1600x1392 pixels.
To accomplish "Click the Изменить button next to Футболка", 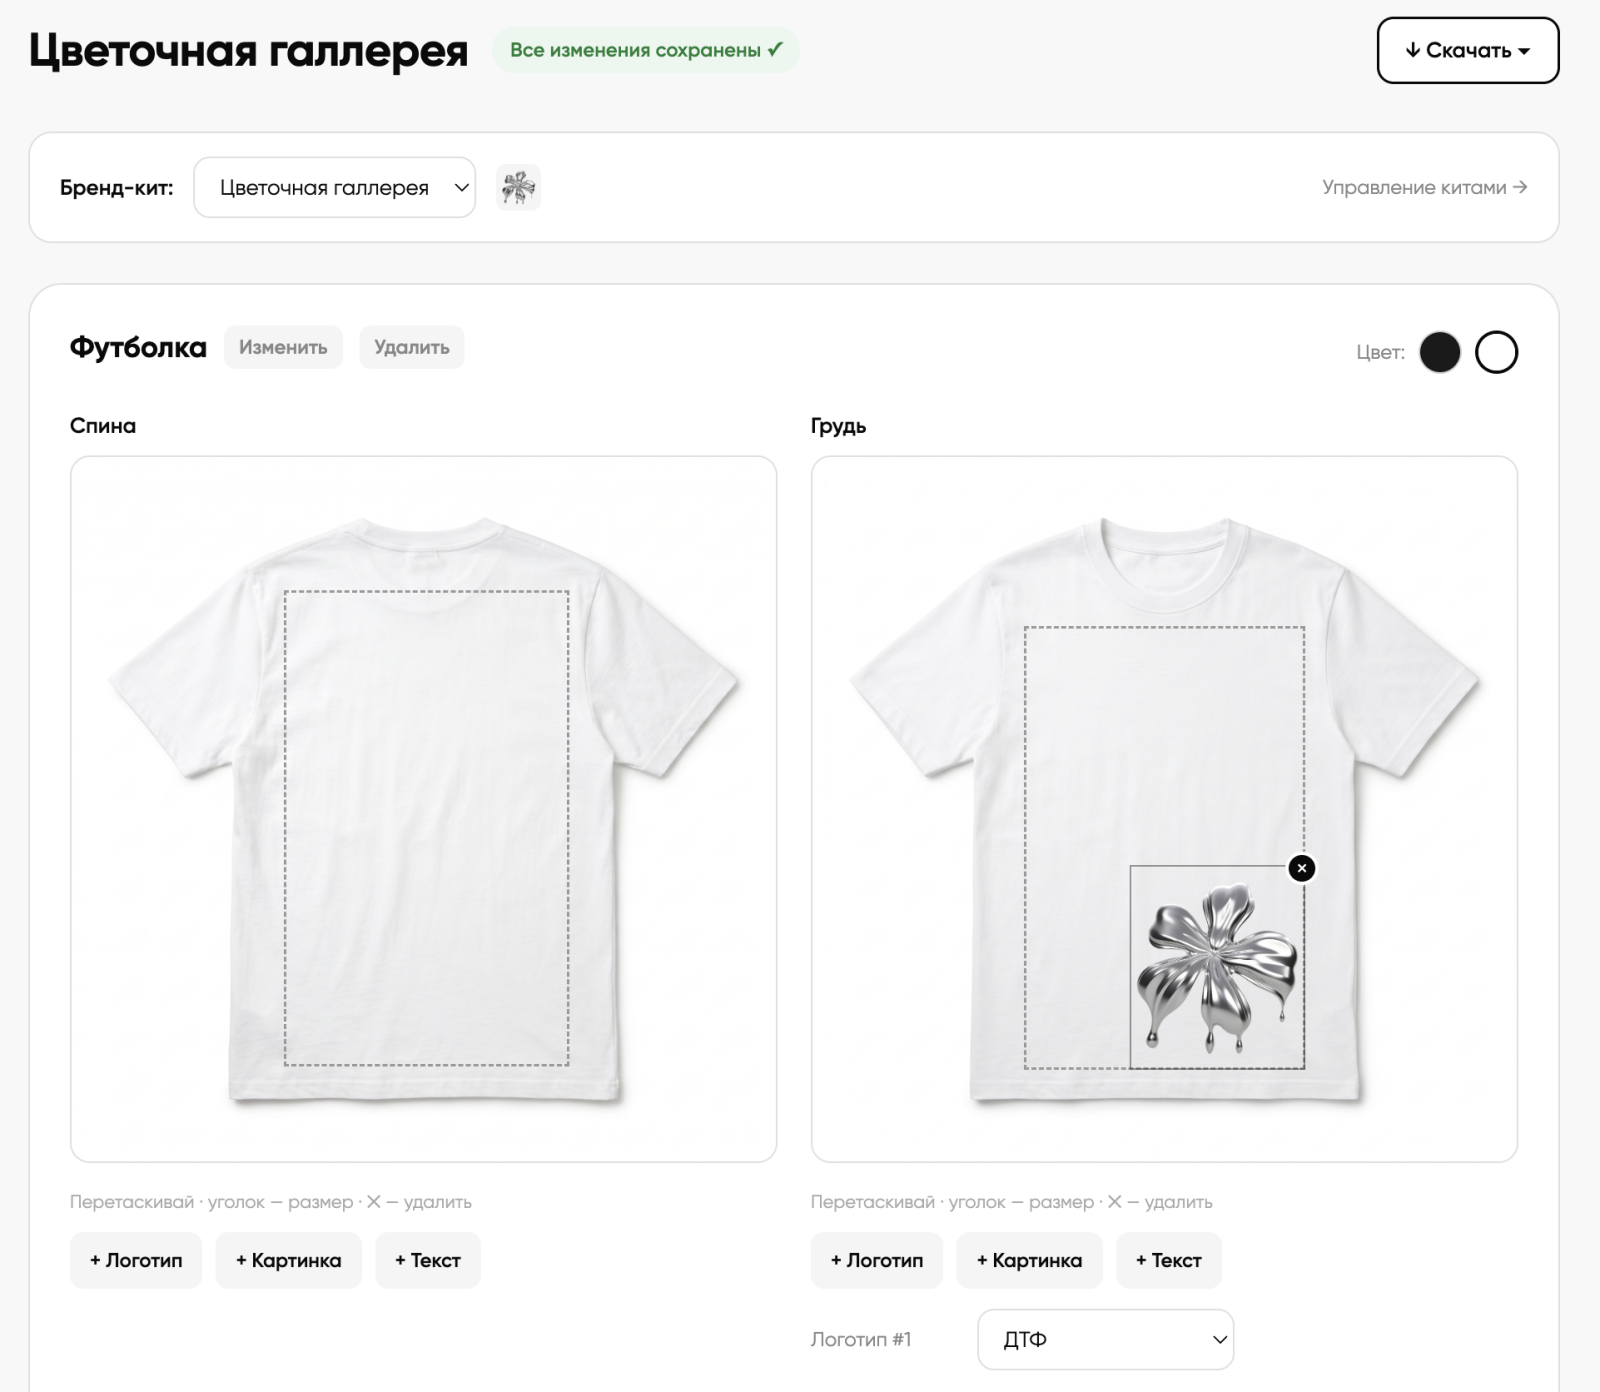I will pos(283,347).
